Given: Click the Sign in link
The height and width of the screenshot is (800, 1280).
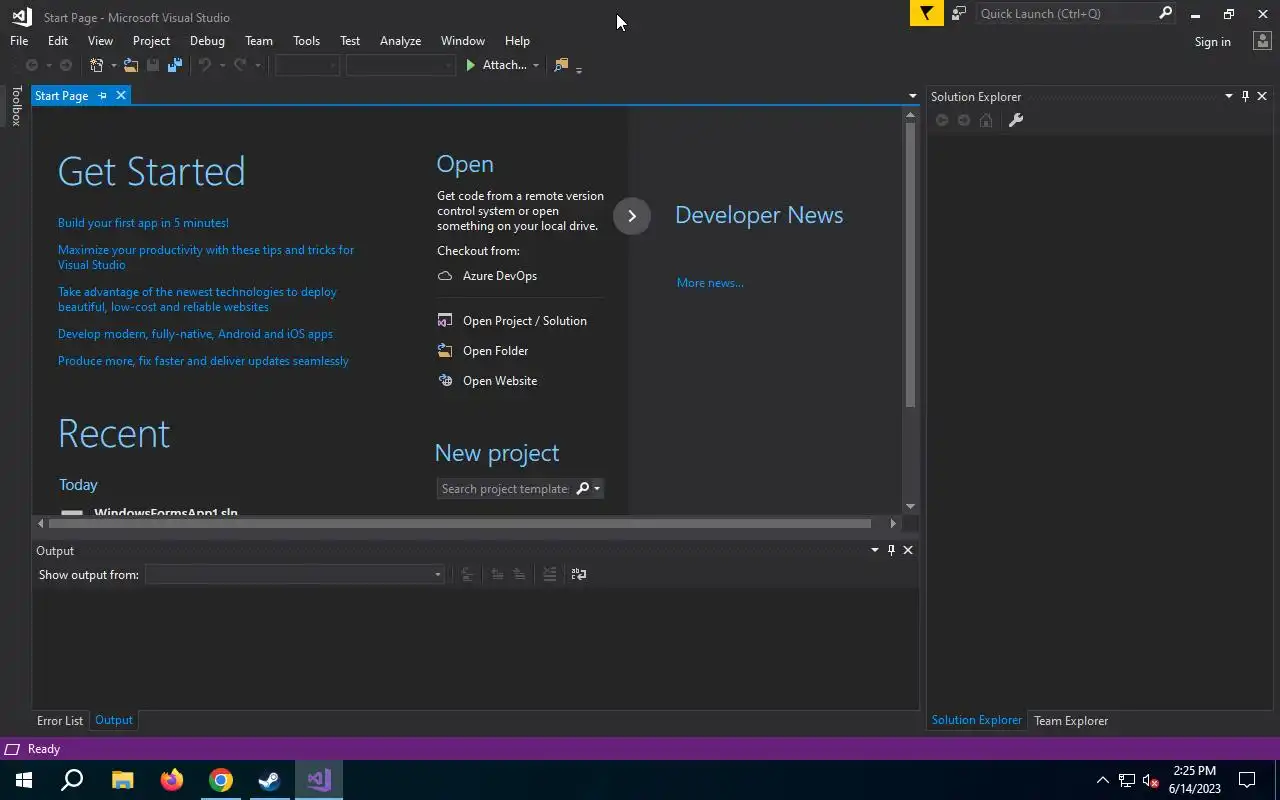Looking at the screenshot, I should [x=1212, y=42].
